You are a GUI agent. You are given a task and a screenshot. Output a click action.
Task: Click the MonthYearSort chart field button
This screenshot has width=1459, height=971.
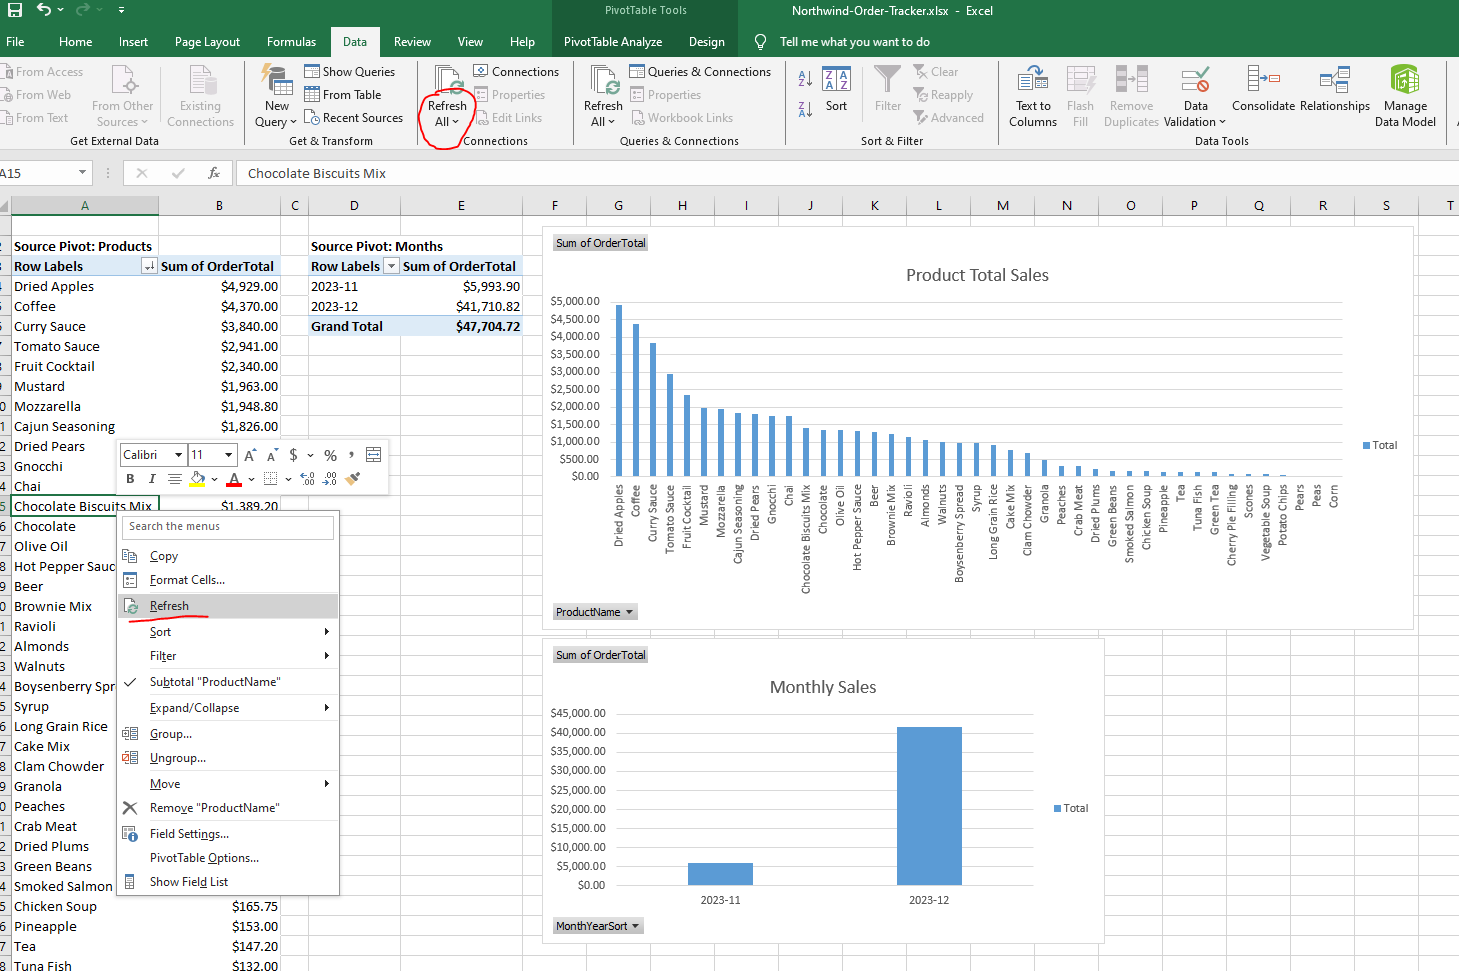(598, 926)
